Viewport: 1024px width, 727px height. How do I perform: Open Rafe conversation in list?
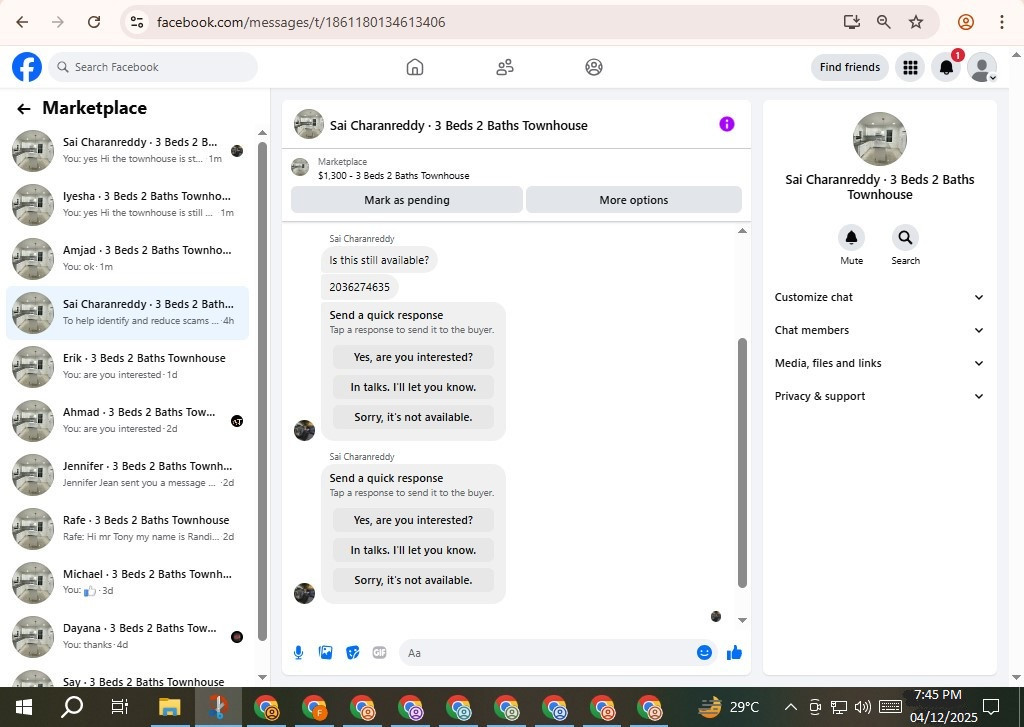point(127,528)
